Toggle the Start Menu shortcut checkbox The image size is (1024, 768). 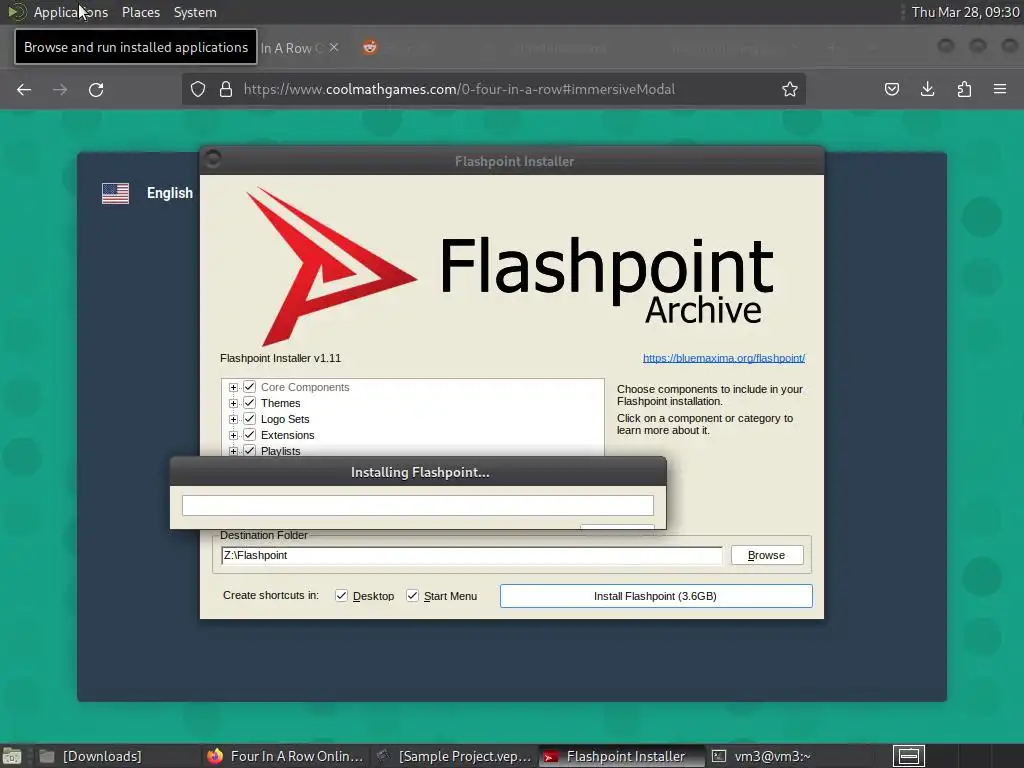tap(412, 596)
